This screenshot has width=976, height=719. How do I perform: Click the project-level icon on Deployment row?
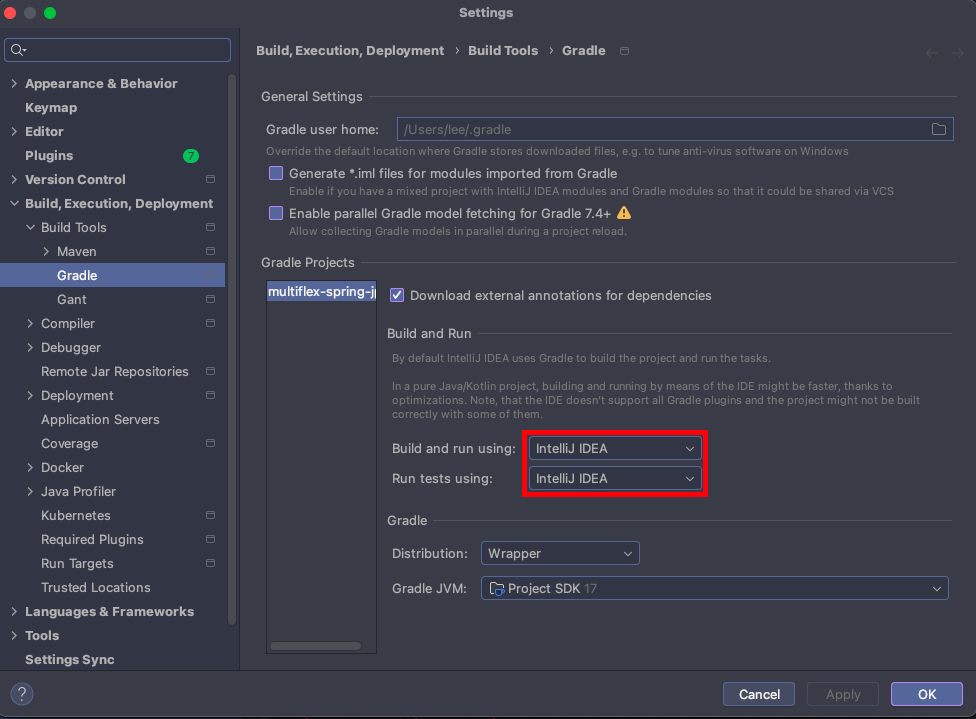click(x=210, y=395)
